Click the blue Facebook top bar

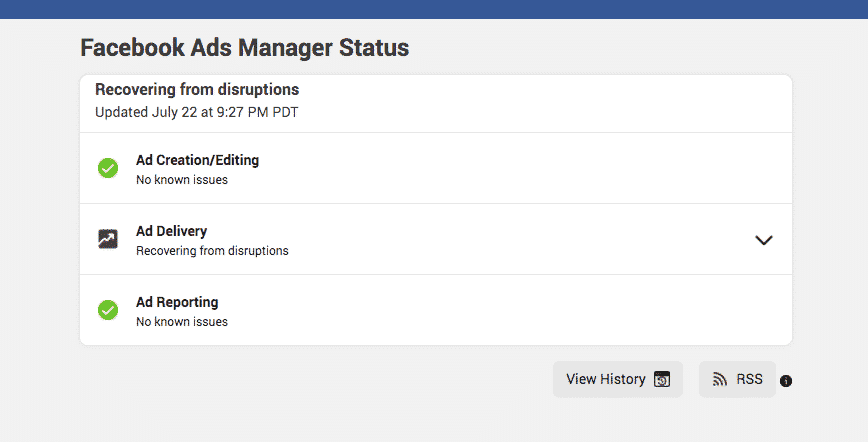[x=434, y=9]
